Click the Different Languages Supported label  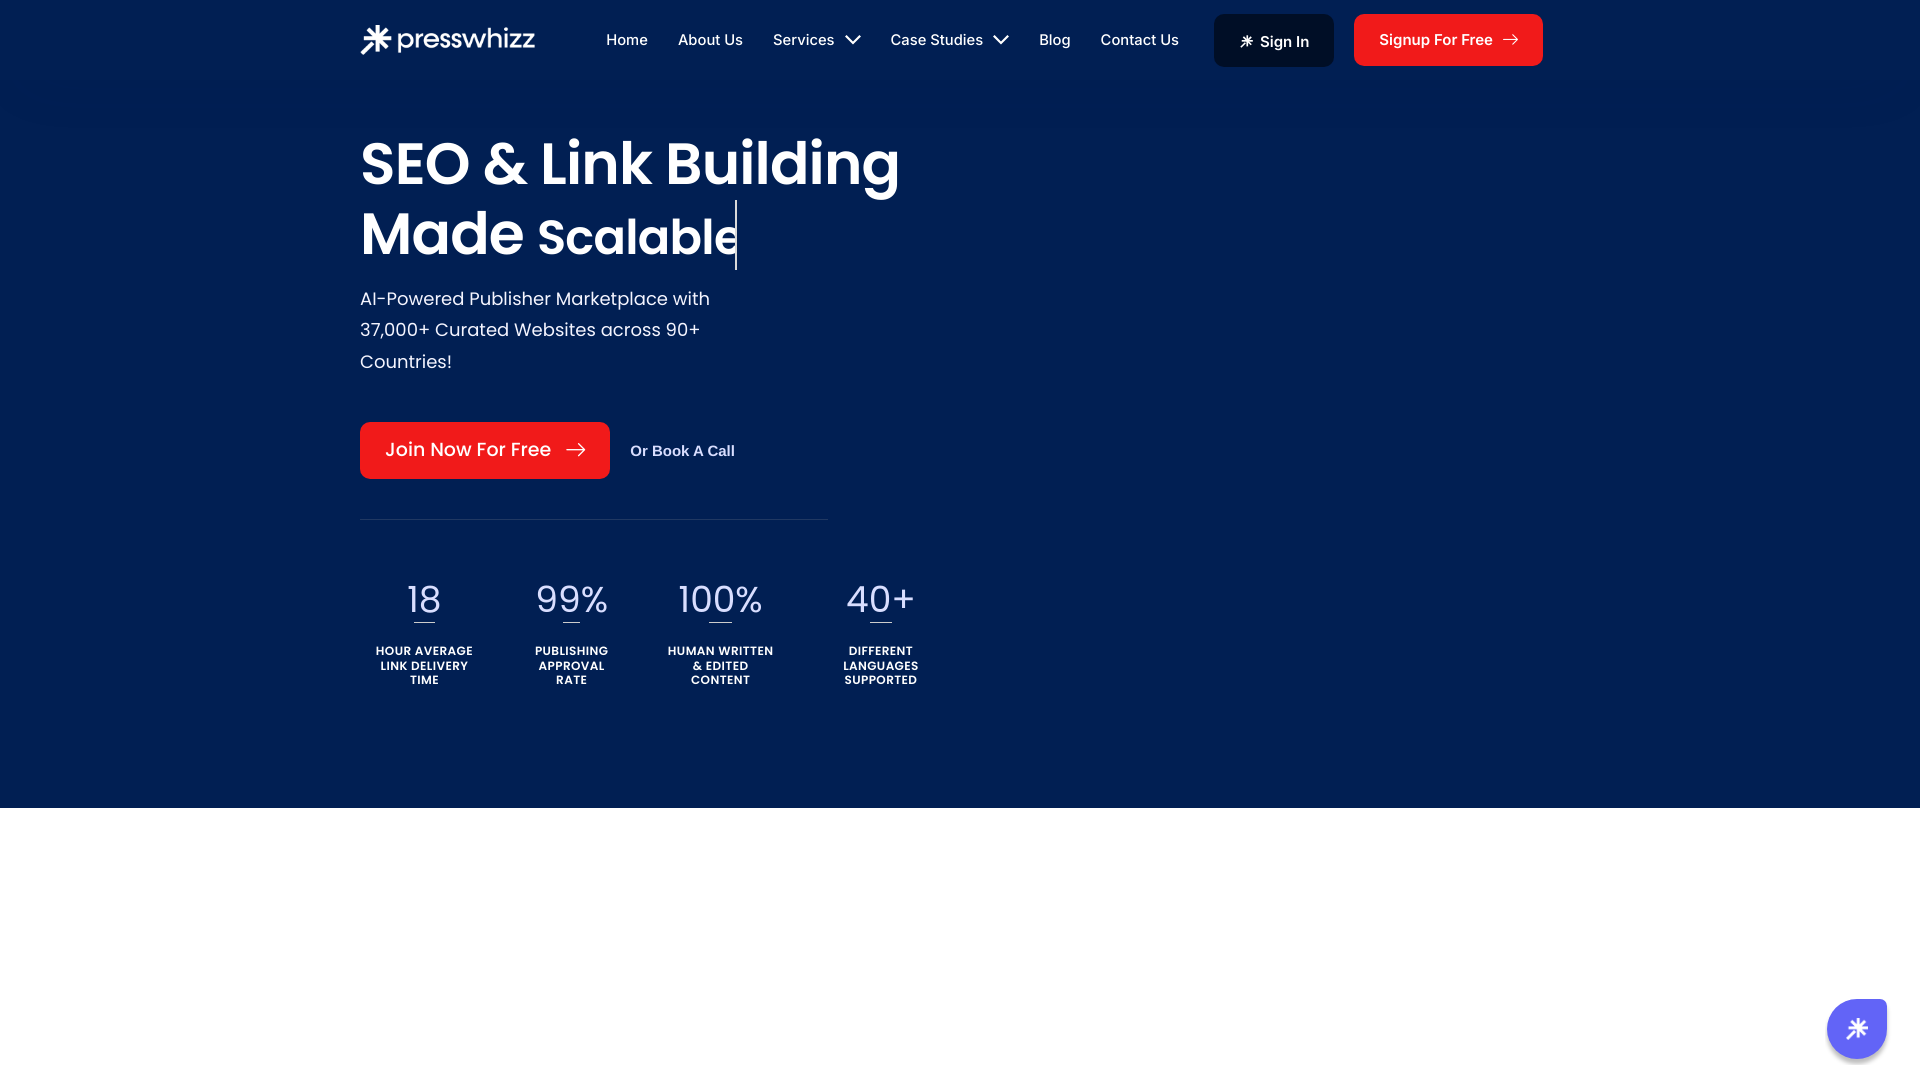pos(880,665)
